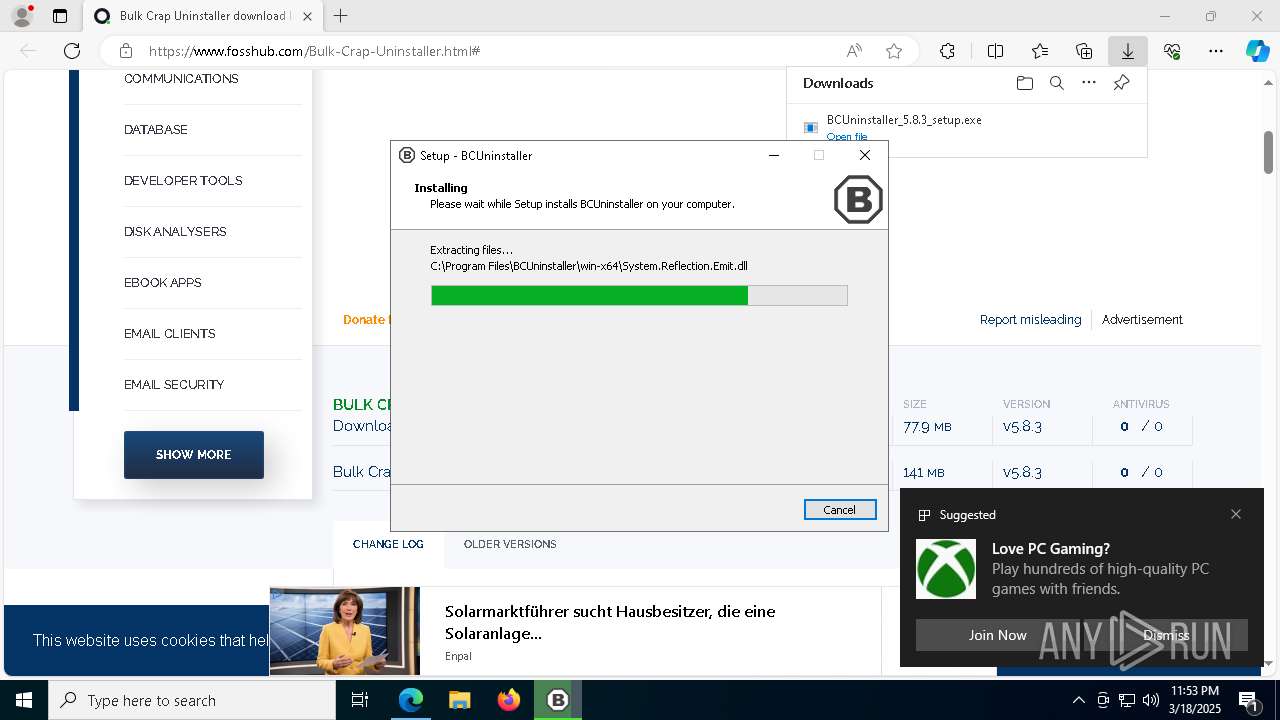Open Windows Start menu

coord(24,700)
